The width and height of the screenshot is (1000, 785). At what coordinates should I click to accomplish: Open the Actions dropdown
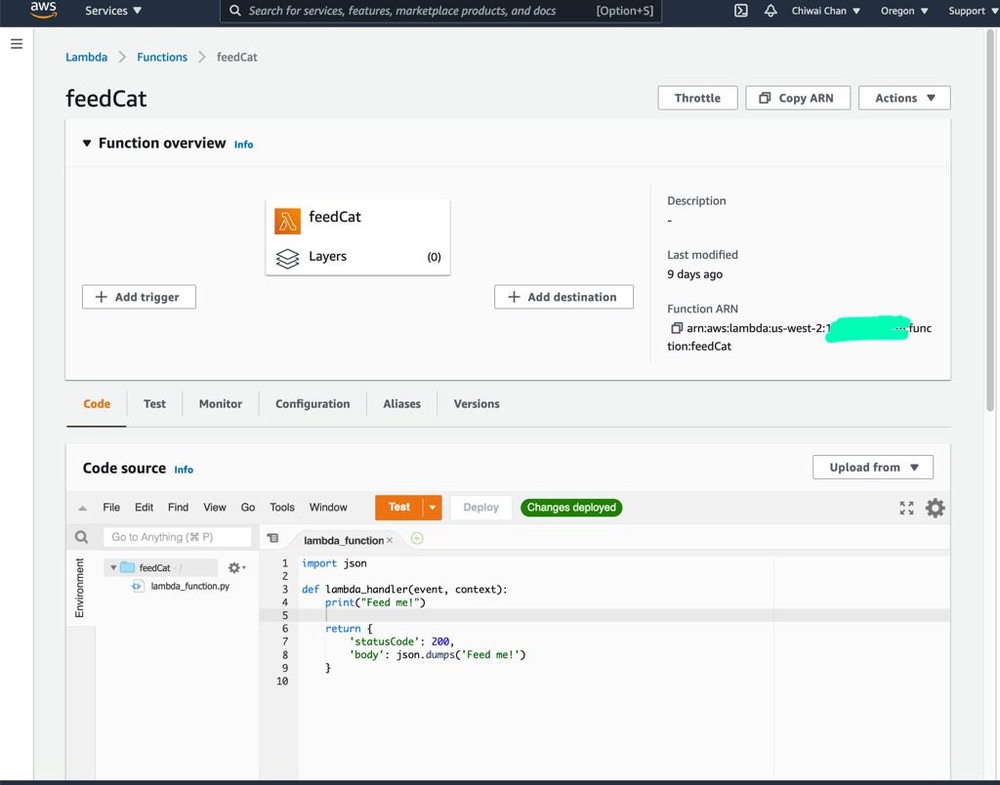point(904,98)
